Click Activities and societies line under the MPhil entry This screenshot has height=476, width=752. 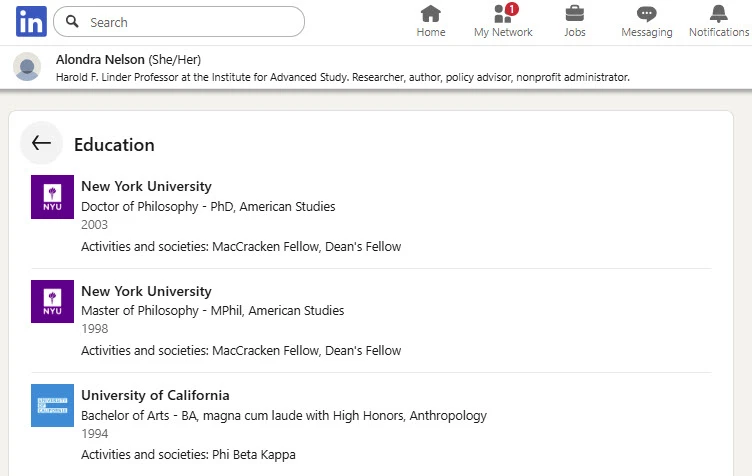click(241, 350)
